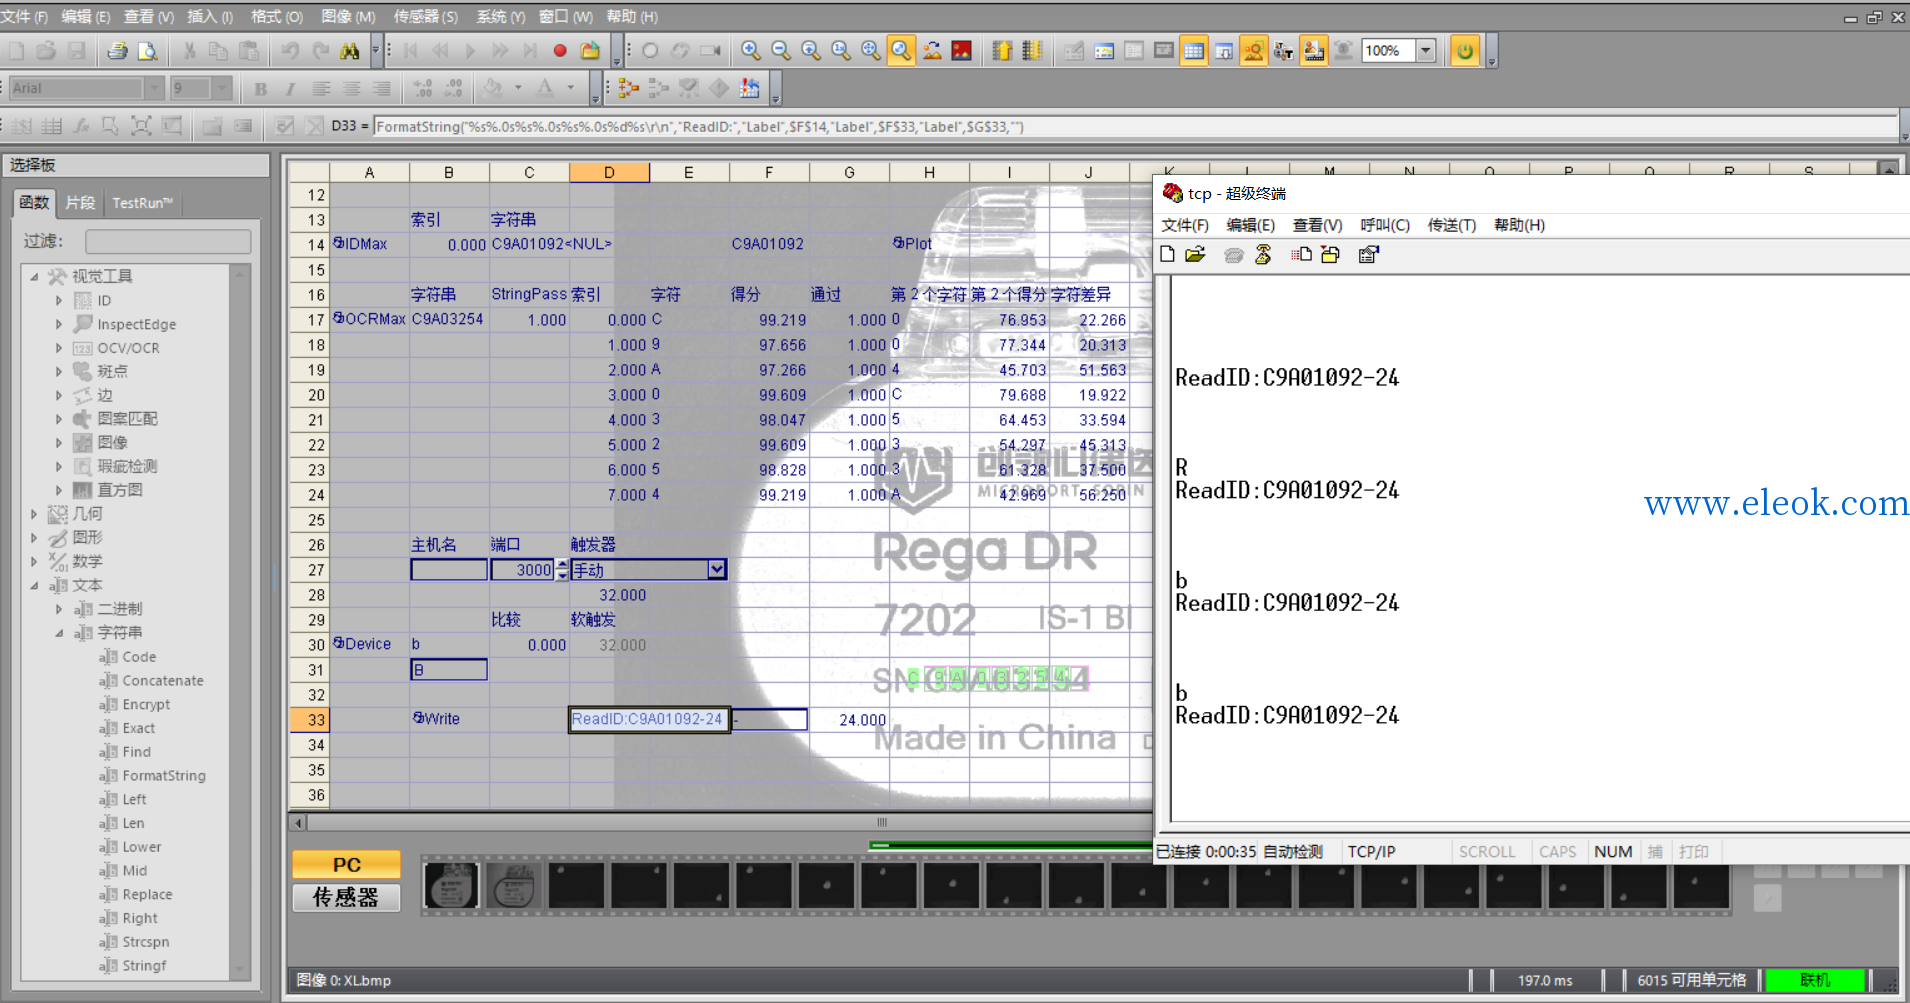Open the 手动 trigger dropdown in row 27
Image resolution: width=1910 pixels, height=1003 pixels.
[717, 570]
